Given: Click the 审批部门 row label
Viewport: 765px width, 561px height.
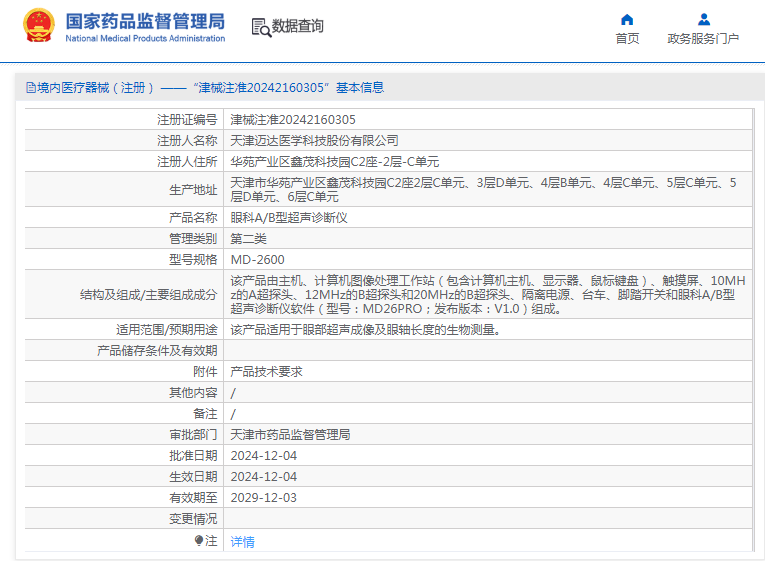Looking at the screenshot, I should point(193,435).
